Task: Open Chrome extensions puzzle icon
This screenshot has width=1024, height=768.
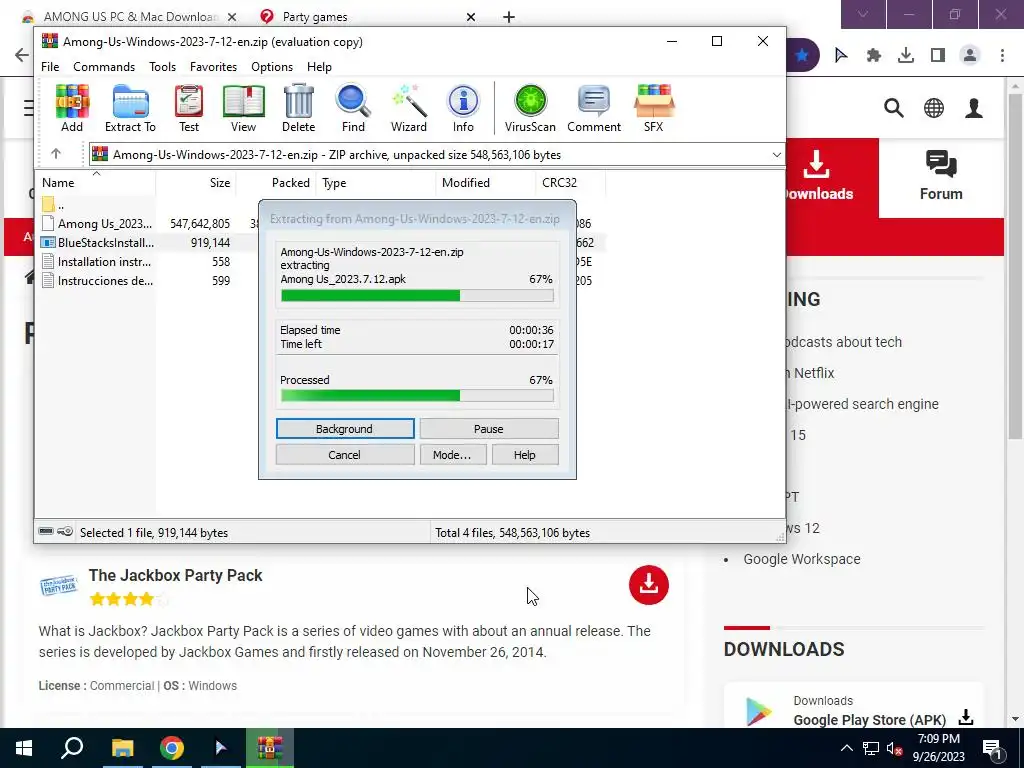Action: click(x=874, y=56)
